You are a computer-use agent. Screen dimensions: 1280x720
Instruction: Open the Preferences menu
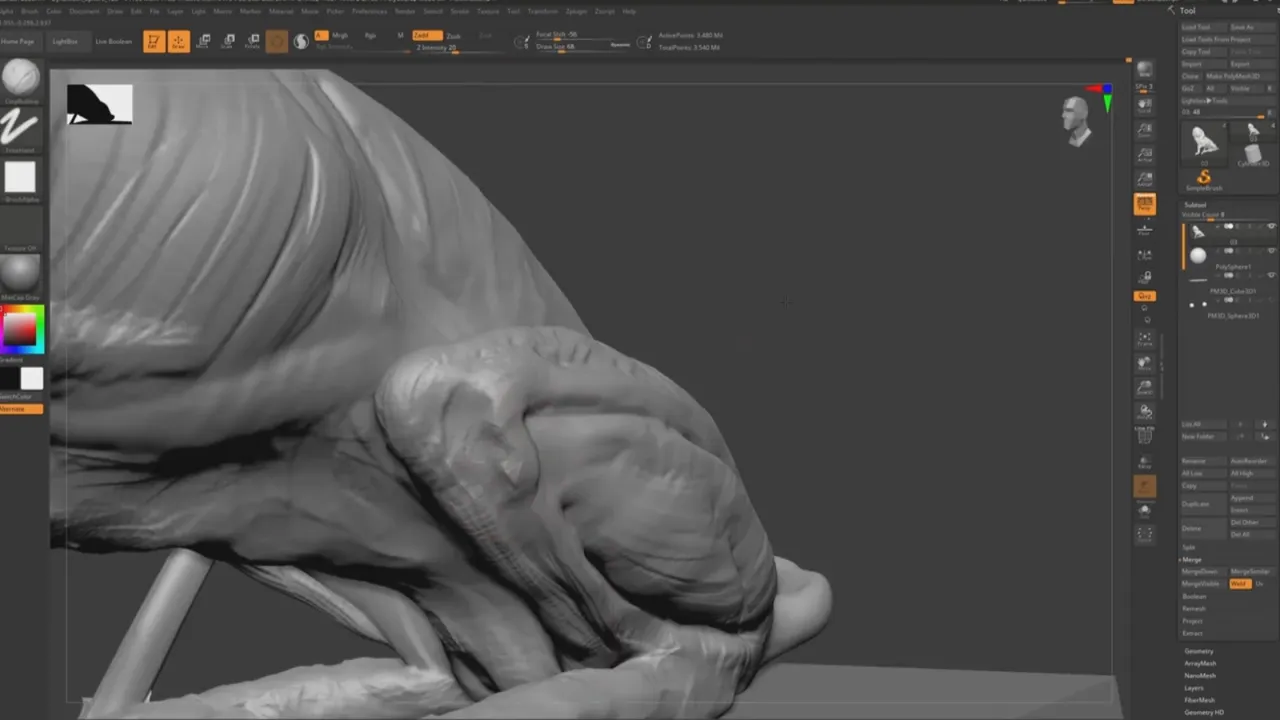pos(369,11)
